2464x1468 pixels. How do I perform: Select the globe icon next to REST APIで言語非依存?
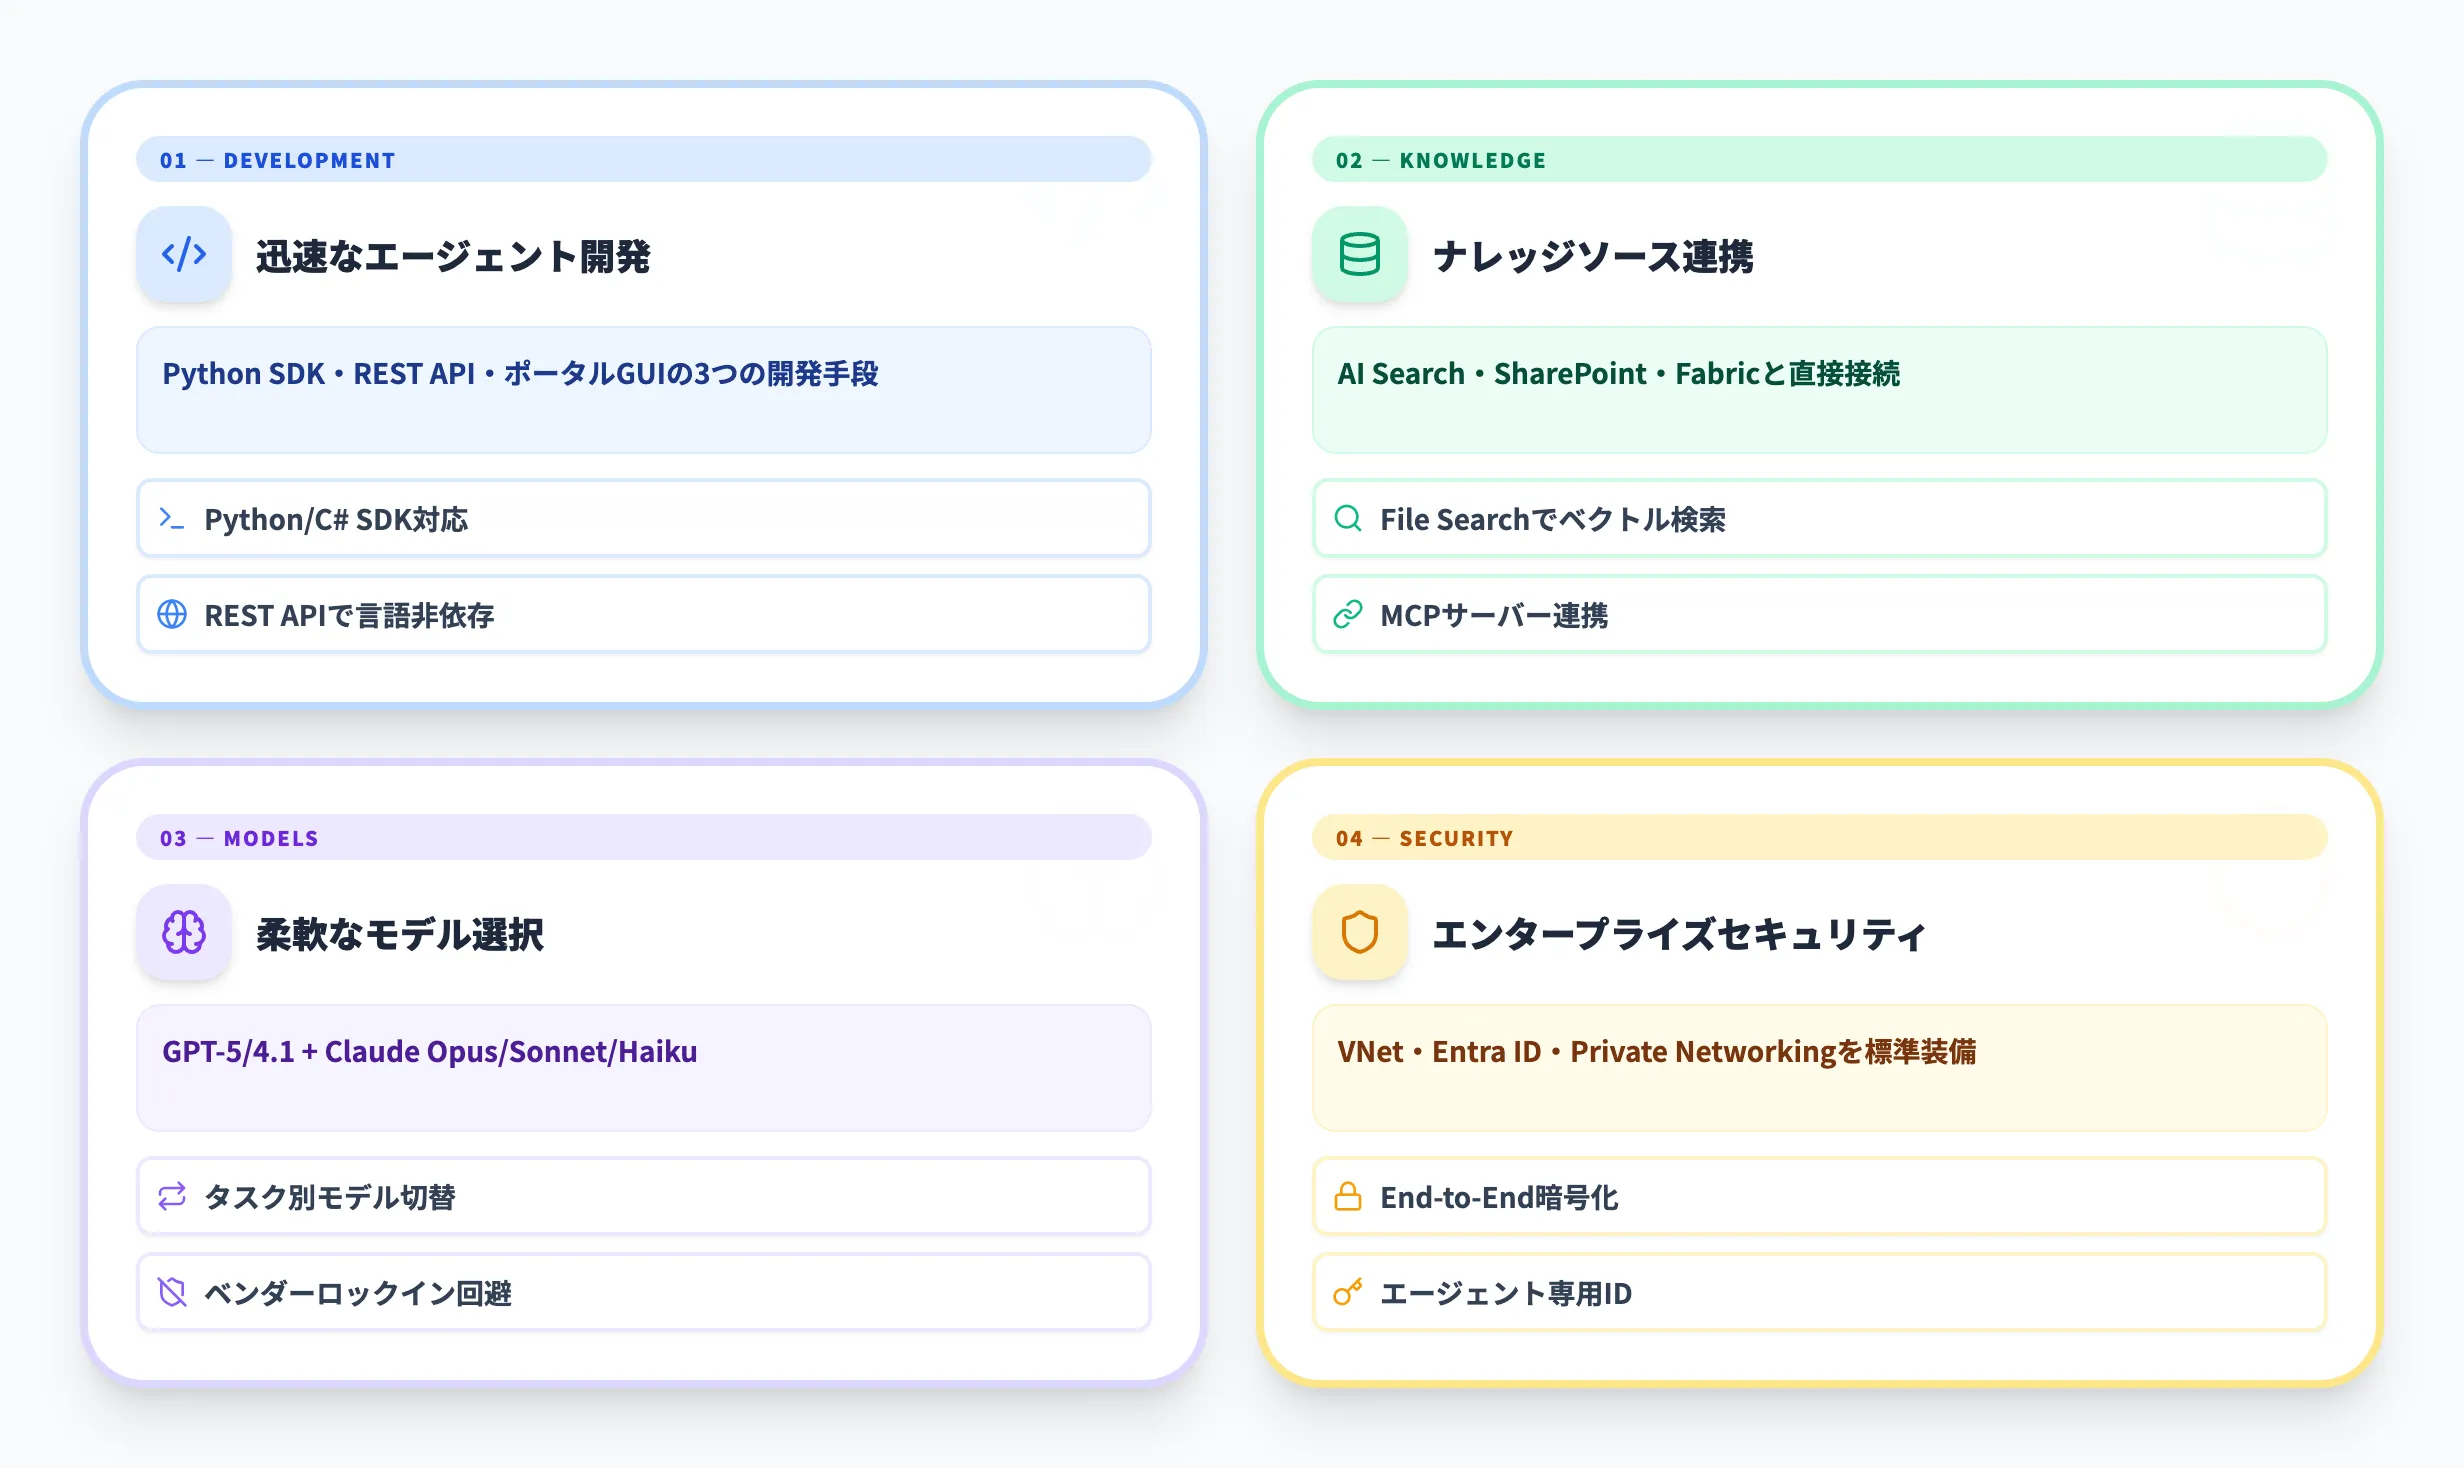click(172, 615)
